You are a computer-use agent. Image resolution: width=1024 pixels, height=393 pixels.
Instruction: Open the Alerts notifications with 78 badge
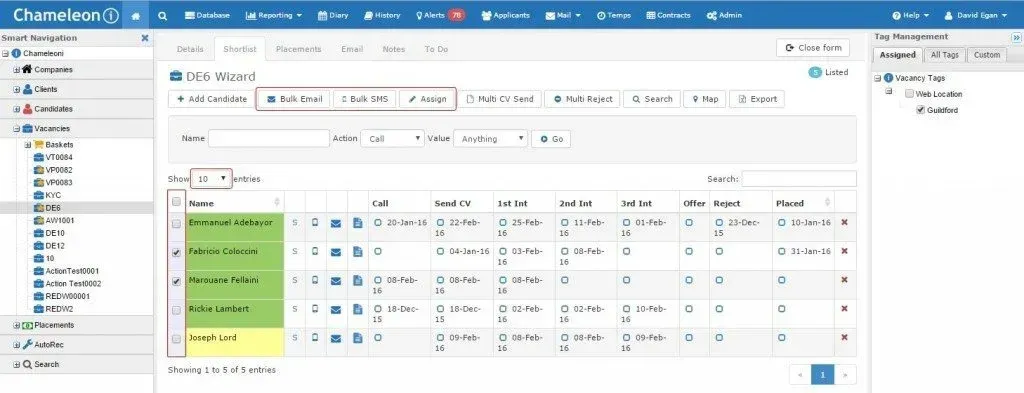point(440,15)
